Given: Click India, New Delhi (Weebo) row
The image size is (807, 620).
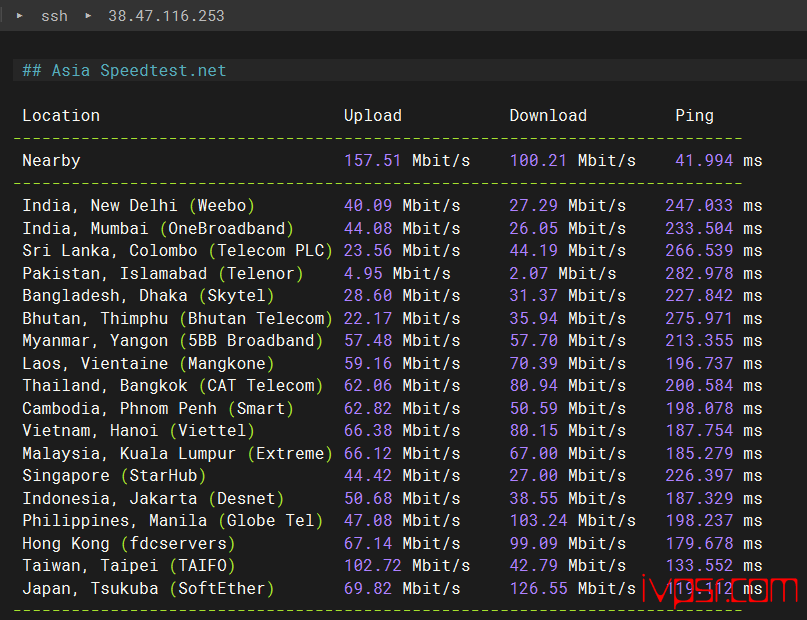Looking at the screenshot, I should coord(392,205).
